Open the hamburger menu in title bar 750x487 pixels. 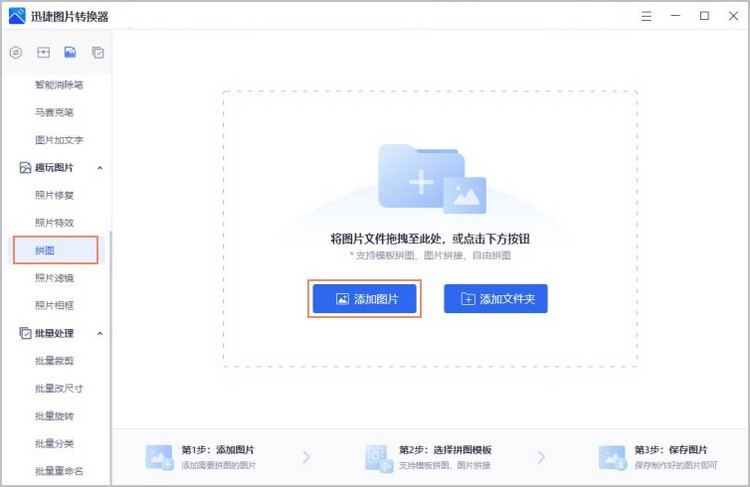coord(646,16)
